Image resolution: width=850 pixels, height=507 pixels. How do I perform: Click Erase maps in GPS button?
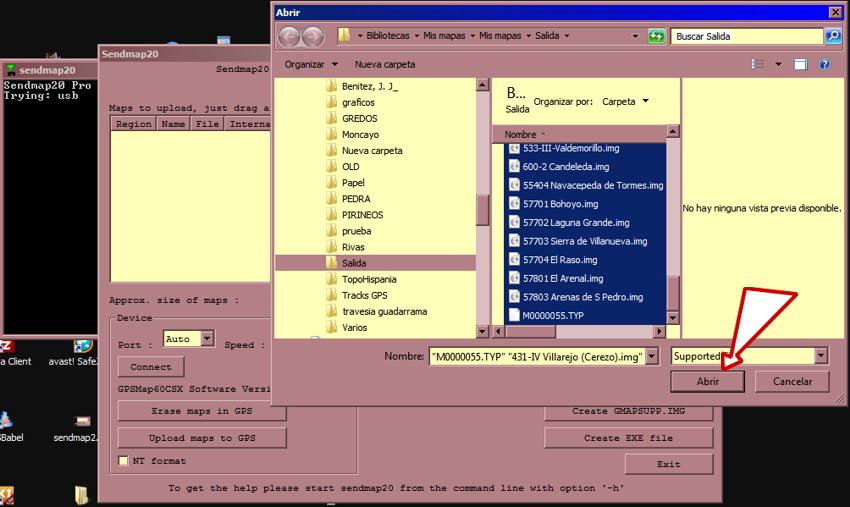pos(202,411)
